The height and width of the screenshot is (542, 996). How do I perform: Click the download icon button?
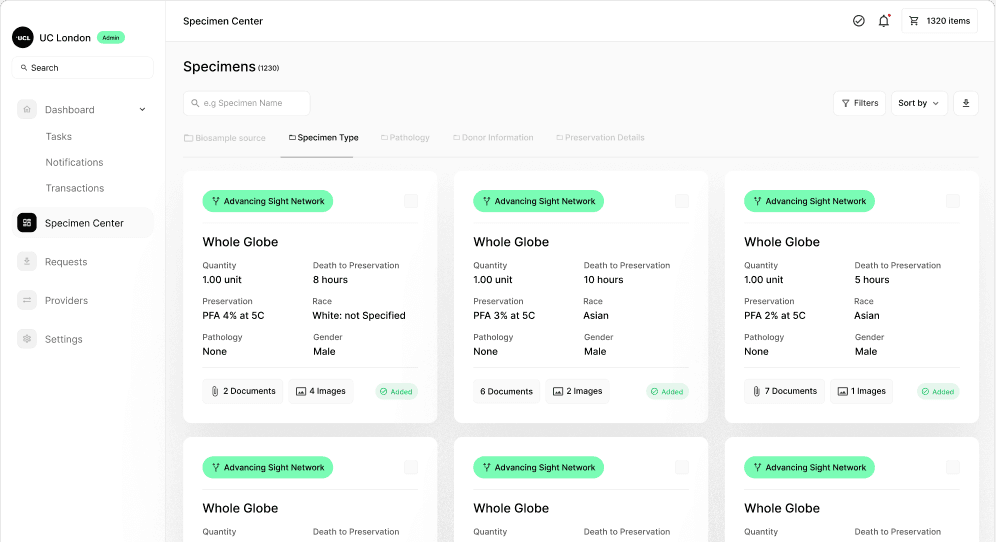[966, 103]
